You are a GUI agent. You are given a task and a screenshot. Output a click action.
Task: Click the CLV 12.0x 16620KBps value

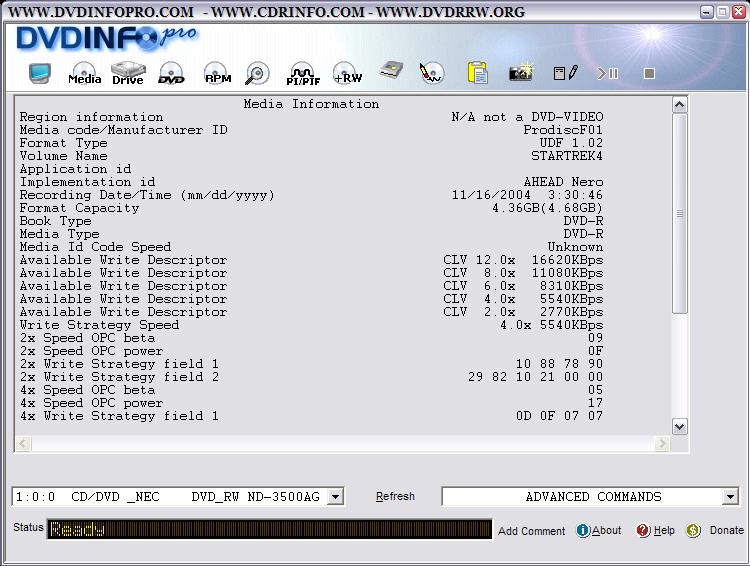[523, 260]
